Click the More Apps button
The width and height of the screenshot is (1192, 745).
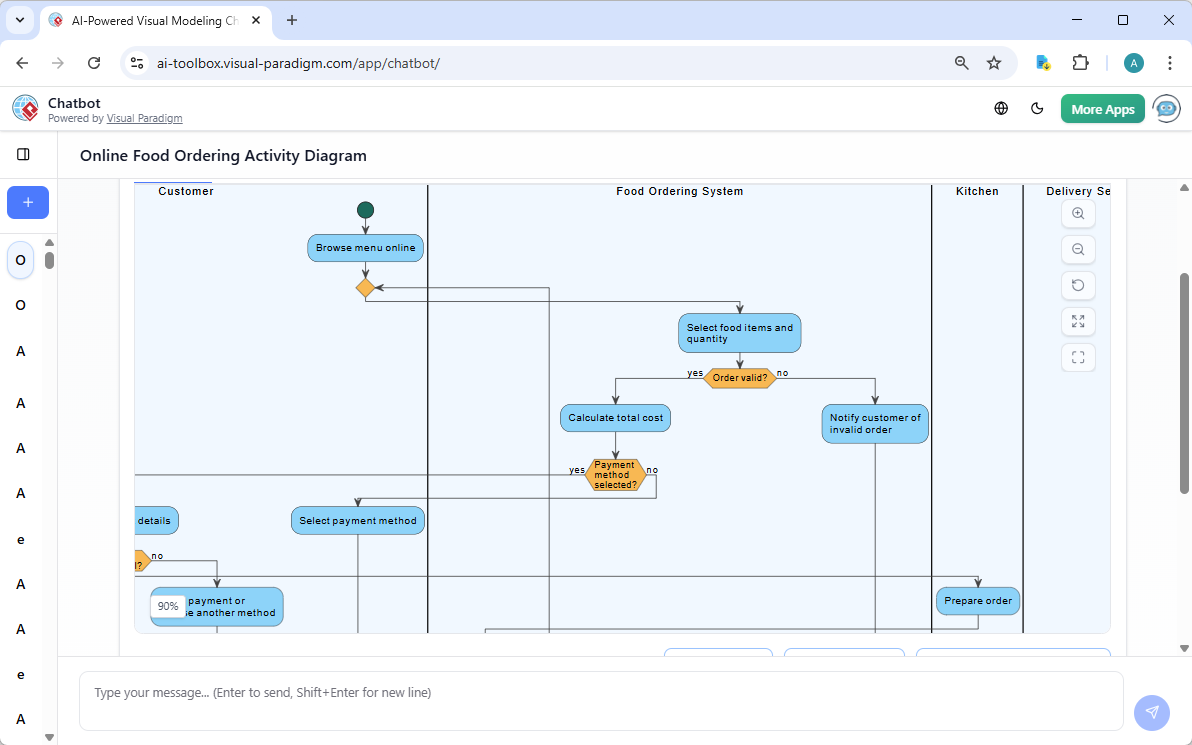1102,108
